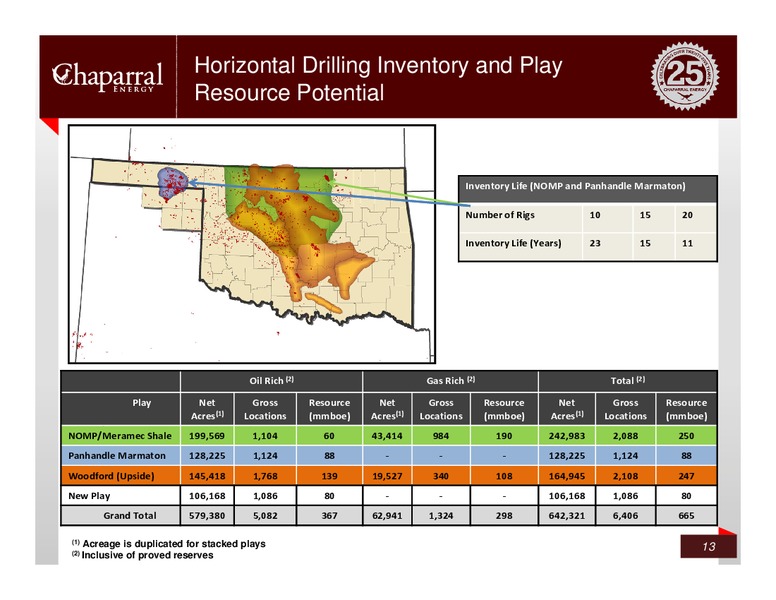Select the 'NOMP/Meramec Shale' row label

pos(120,436)
